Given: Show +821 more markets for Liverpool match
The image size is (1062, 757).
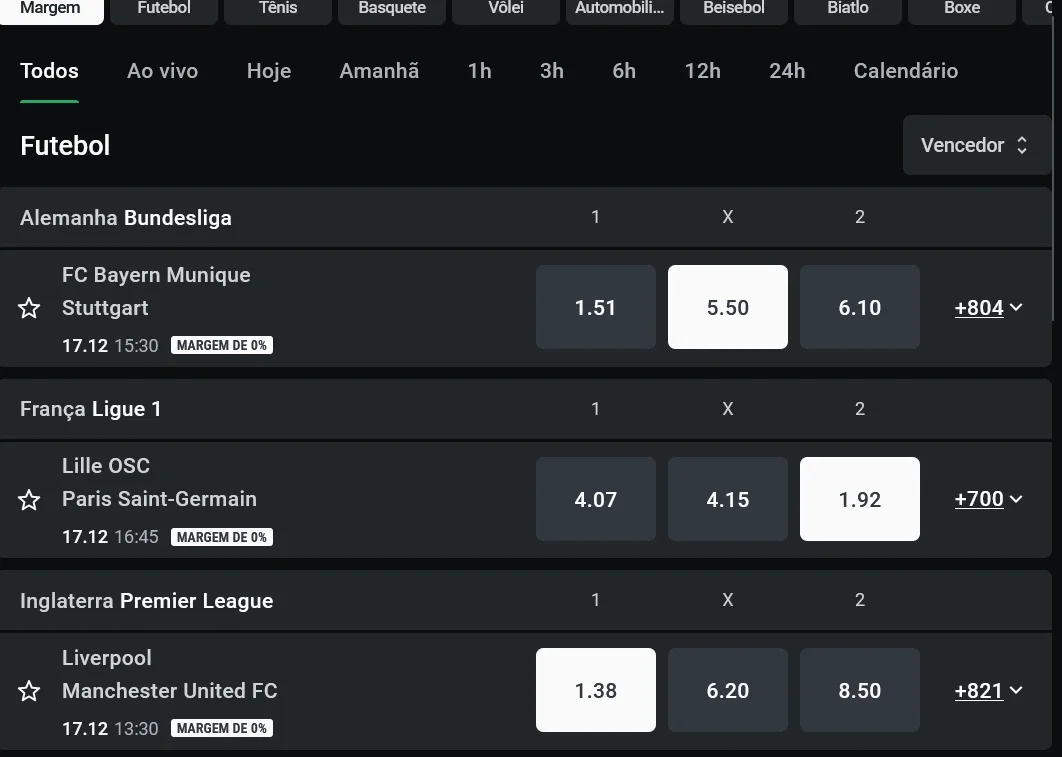Looking at the screenshot, I should [988, 691].
